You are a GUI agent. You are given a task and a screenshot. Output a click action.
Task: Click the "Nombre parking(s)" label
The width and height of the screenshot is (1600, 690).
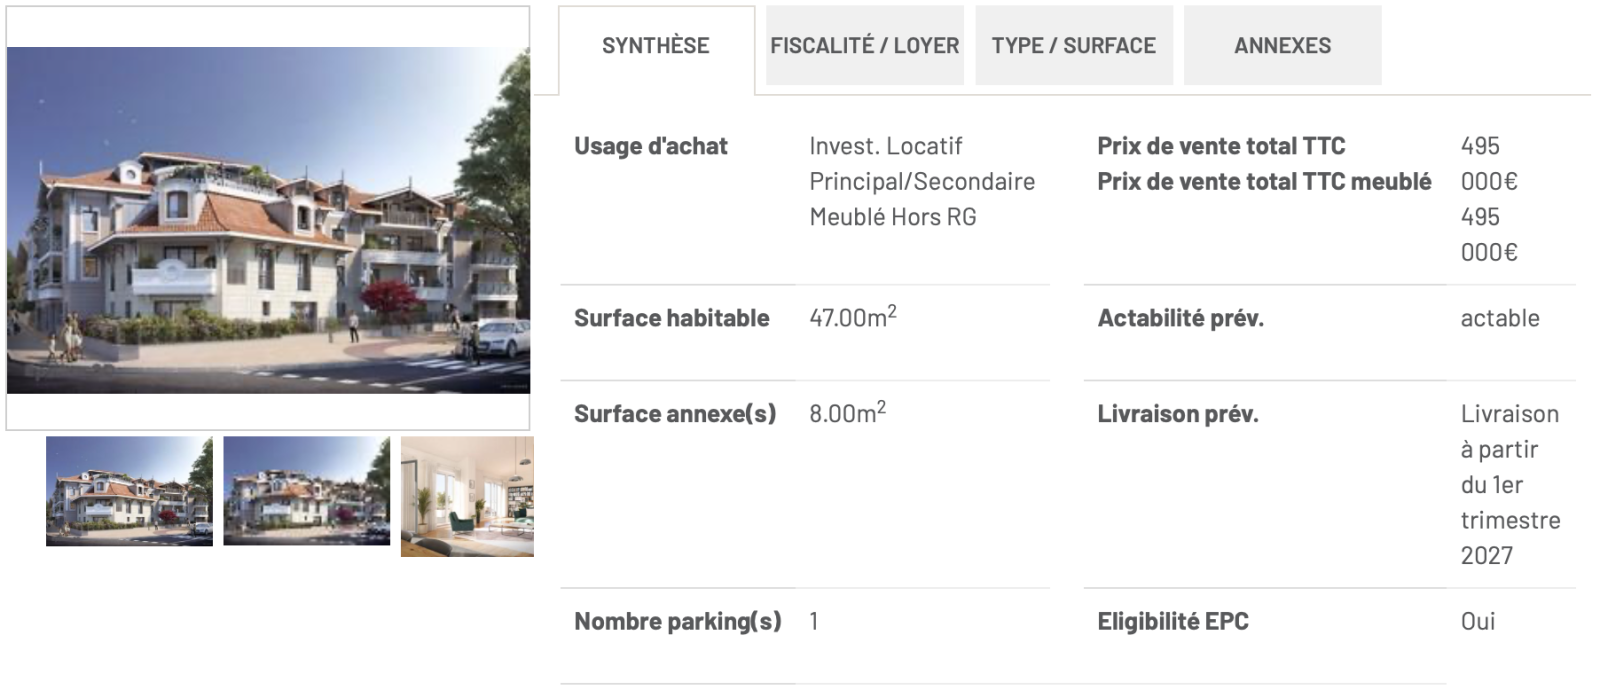coord(677,621)
